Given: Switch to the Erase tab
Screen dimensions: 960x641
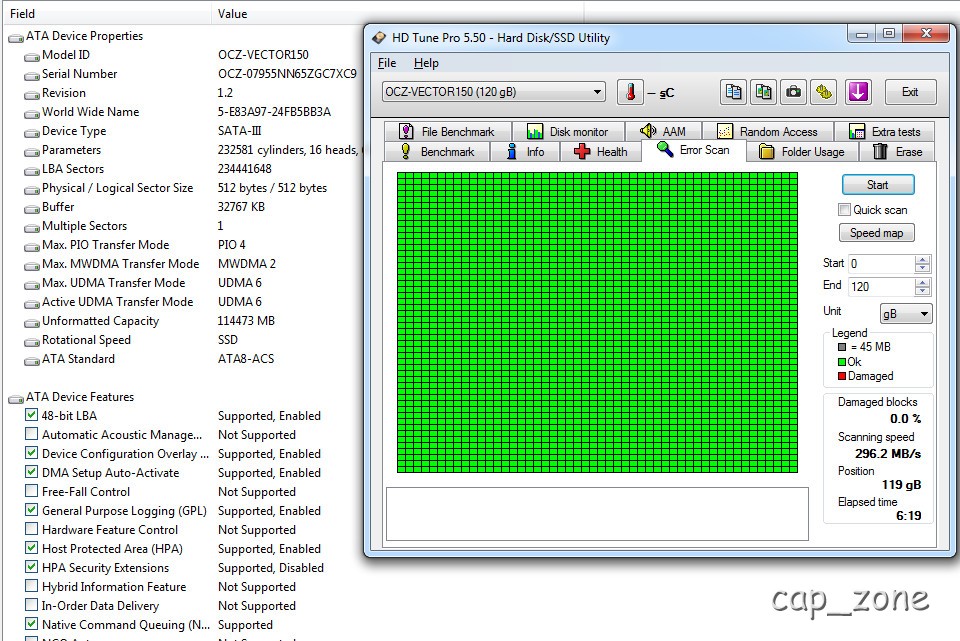Looking at the screenshot, I should (898, 151).
